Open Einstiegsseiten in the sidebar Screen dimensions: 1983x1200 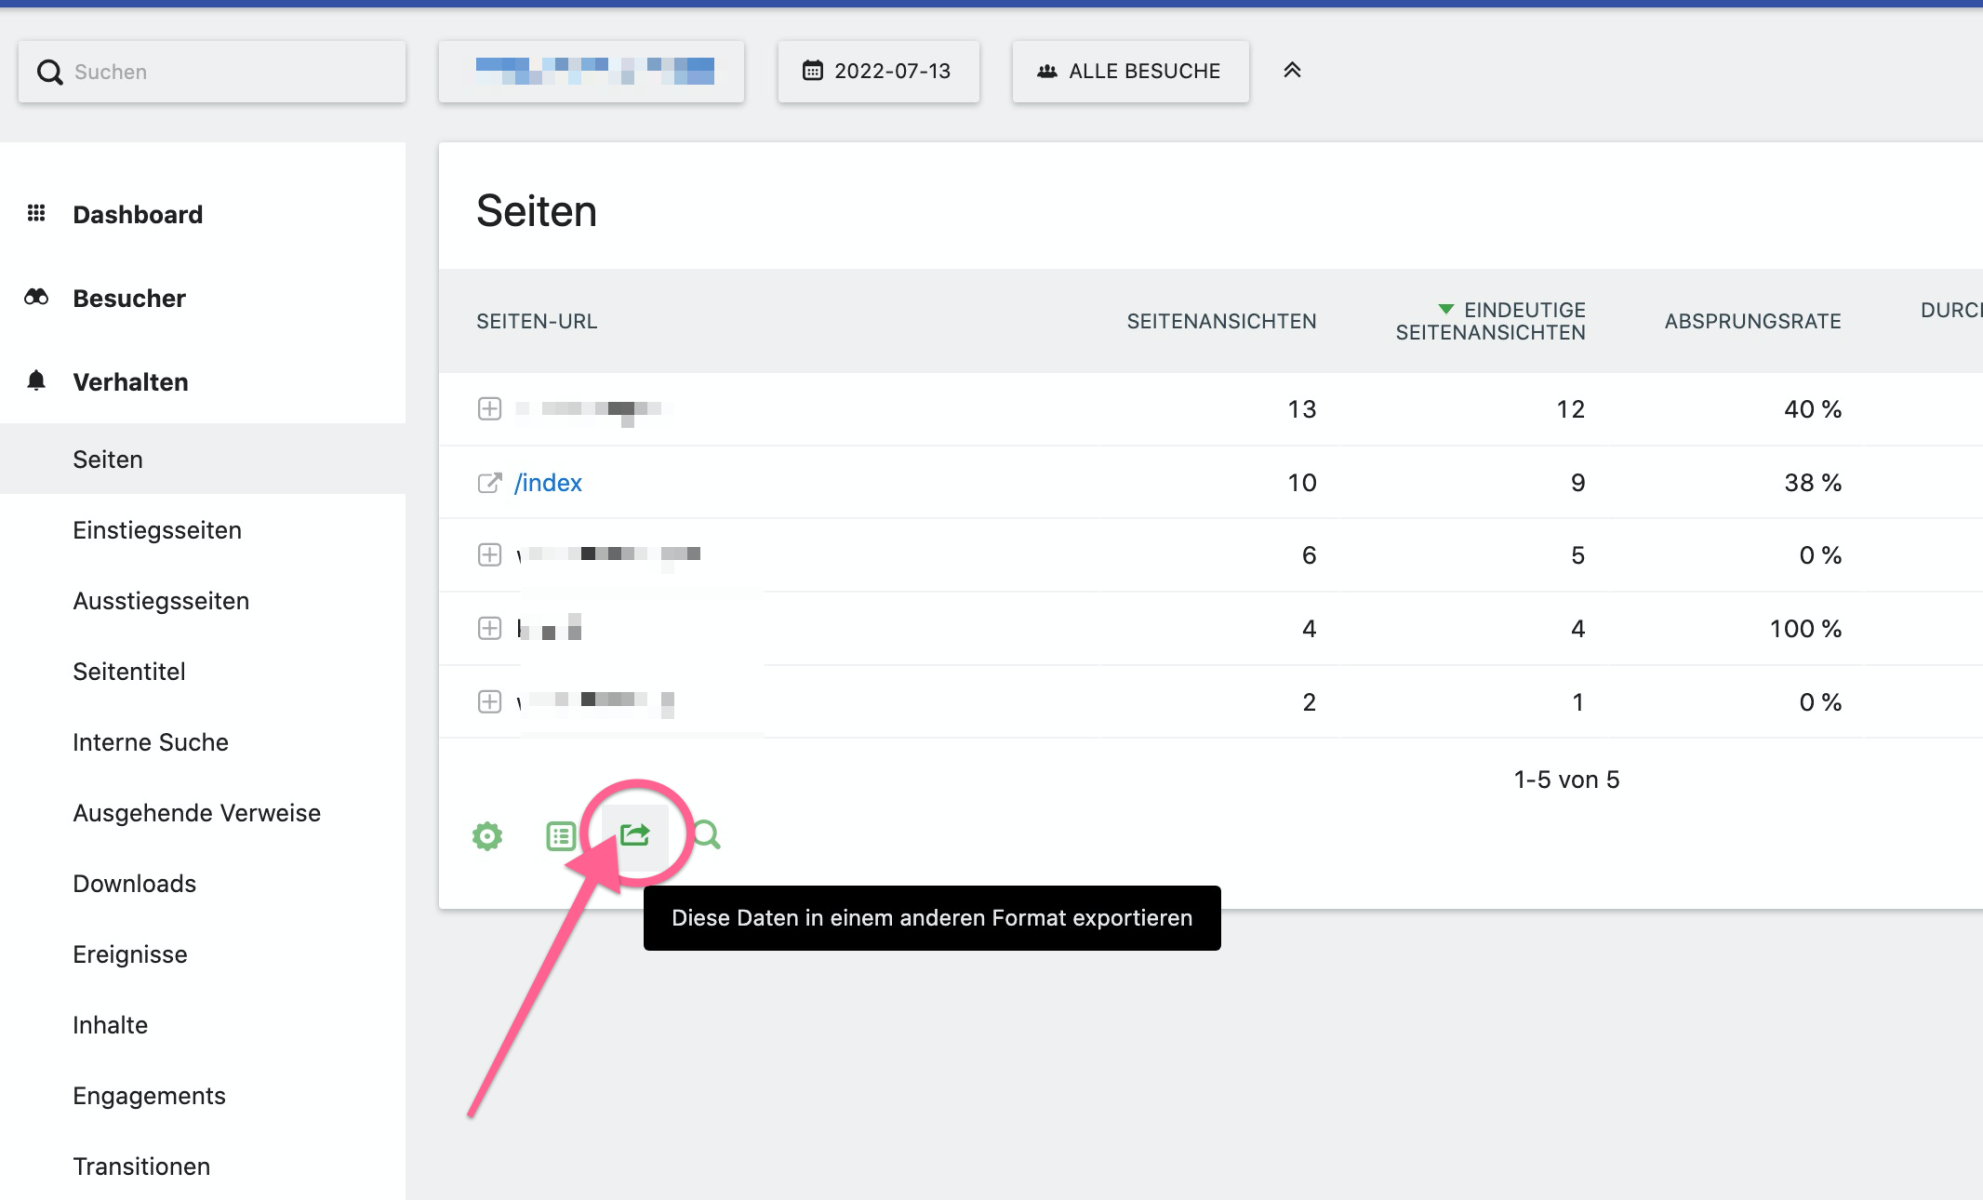click(x=157, y=530)
